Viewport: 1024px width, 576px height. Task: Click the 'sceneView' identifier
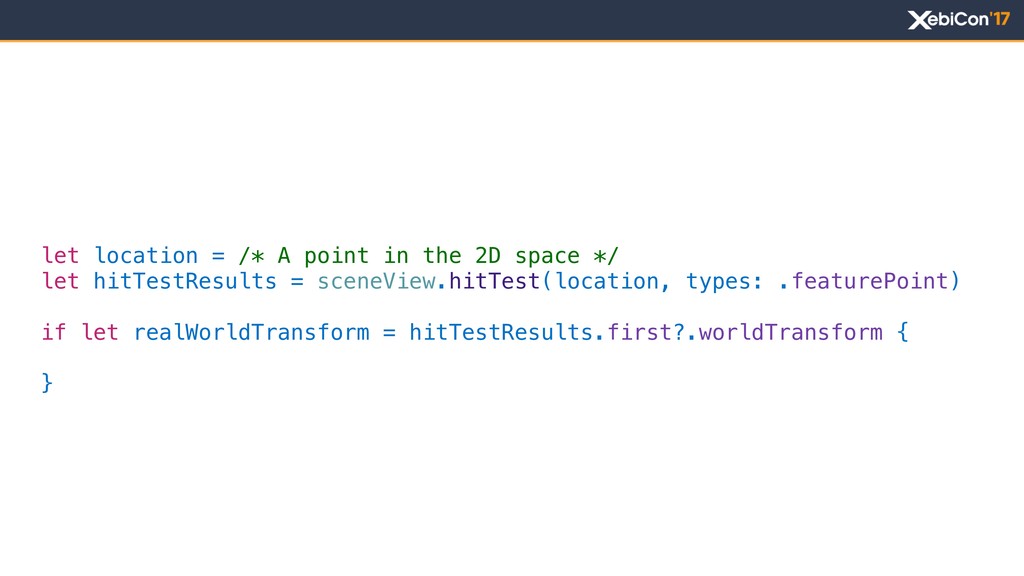[376, 281]
